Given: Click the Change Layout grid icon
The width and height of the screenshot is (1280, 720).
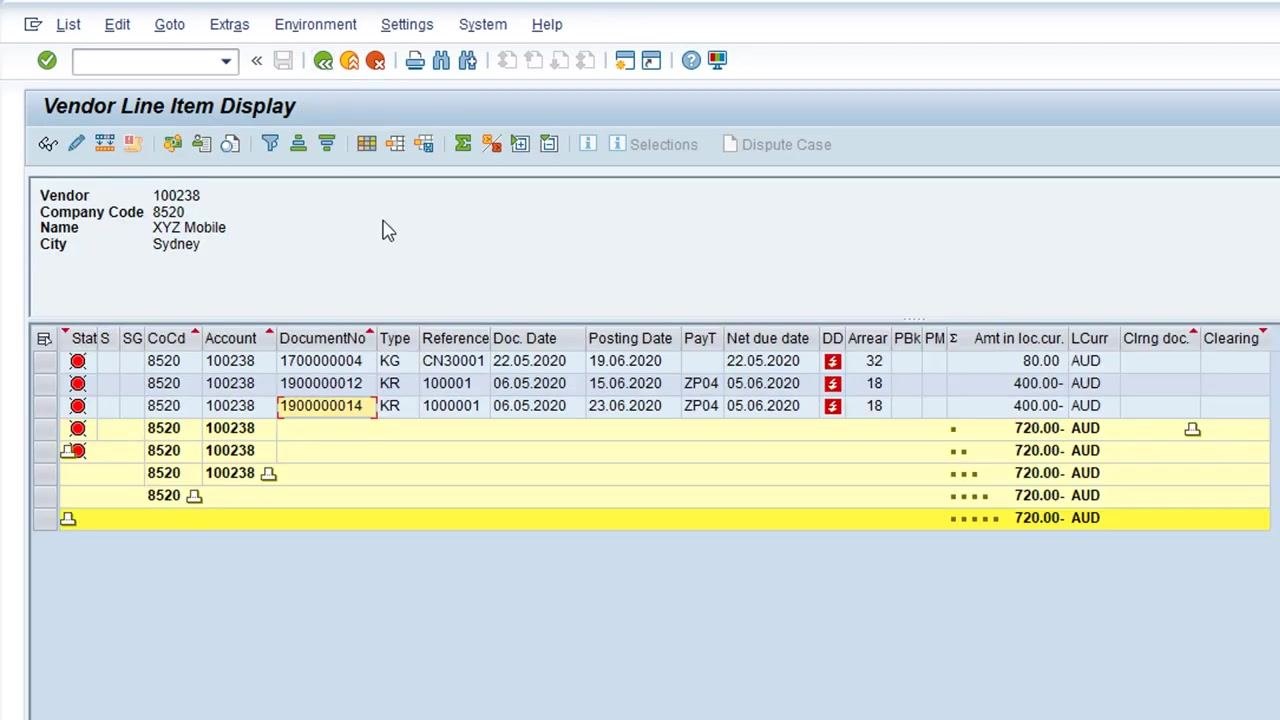Looking at the screenshot, I should pyautogui.click(x=366, y=144).
